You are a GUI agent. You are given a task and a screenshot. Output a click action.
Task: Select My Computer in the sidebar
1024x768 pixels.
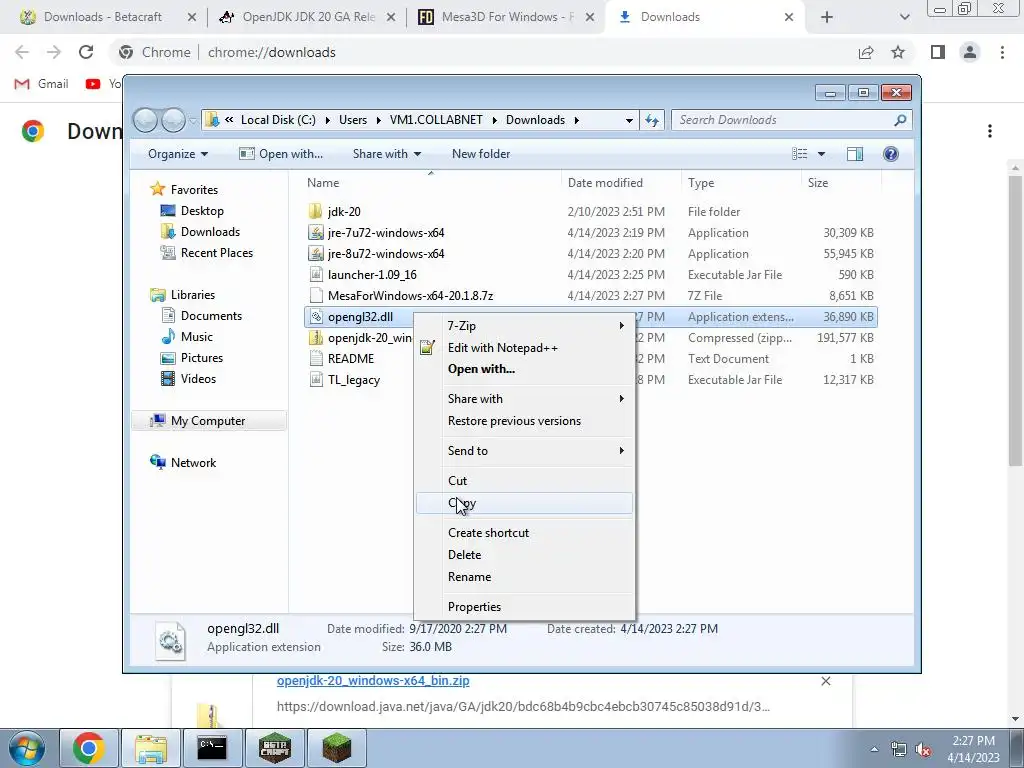point(208,421)
